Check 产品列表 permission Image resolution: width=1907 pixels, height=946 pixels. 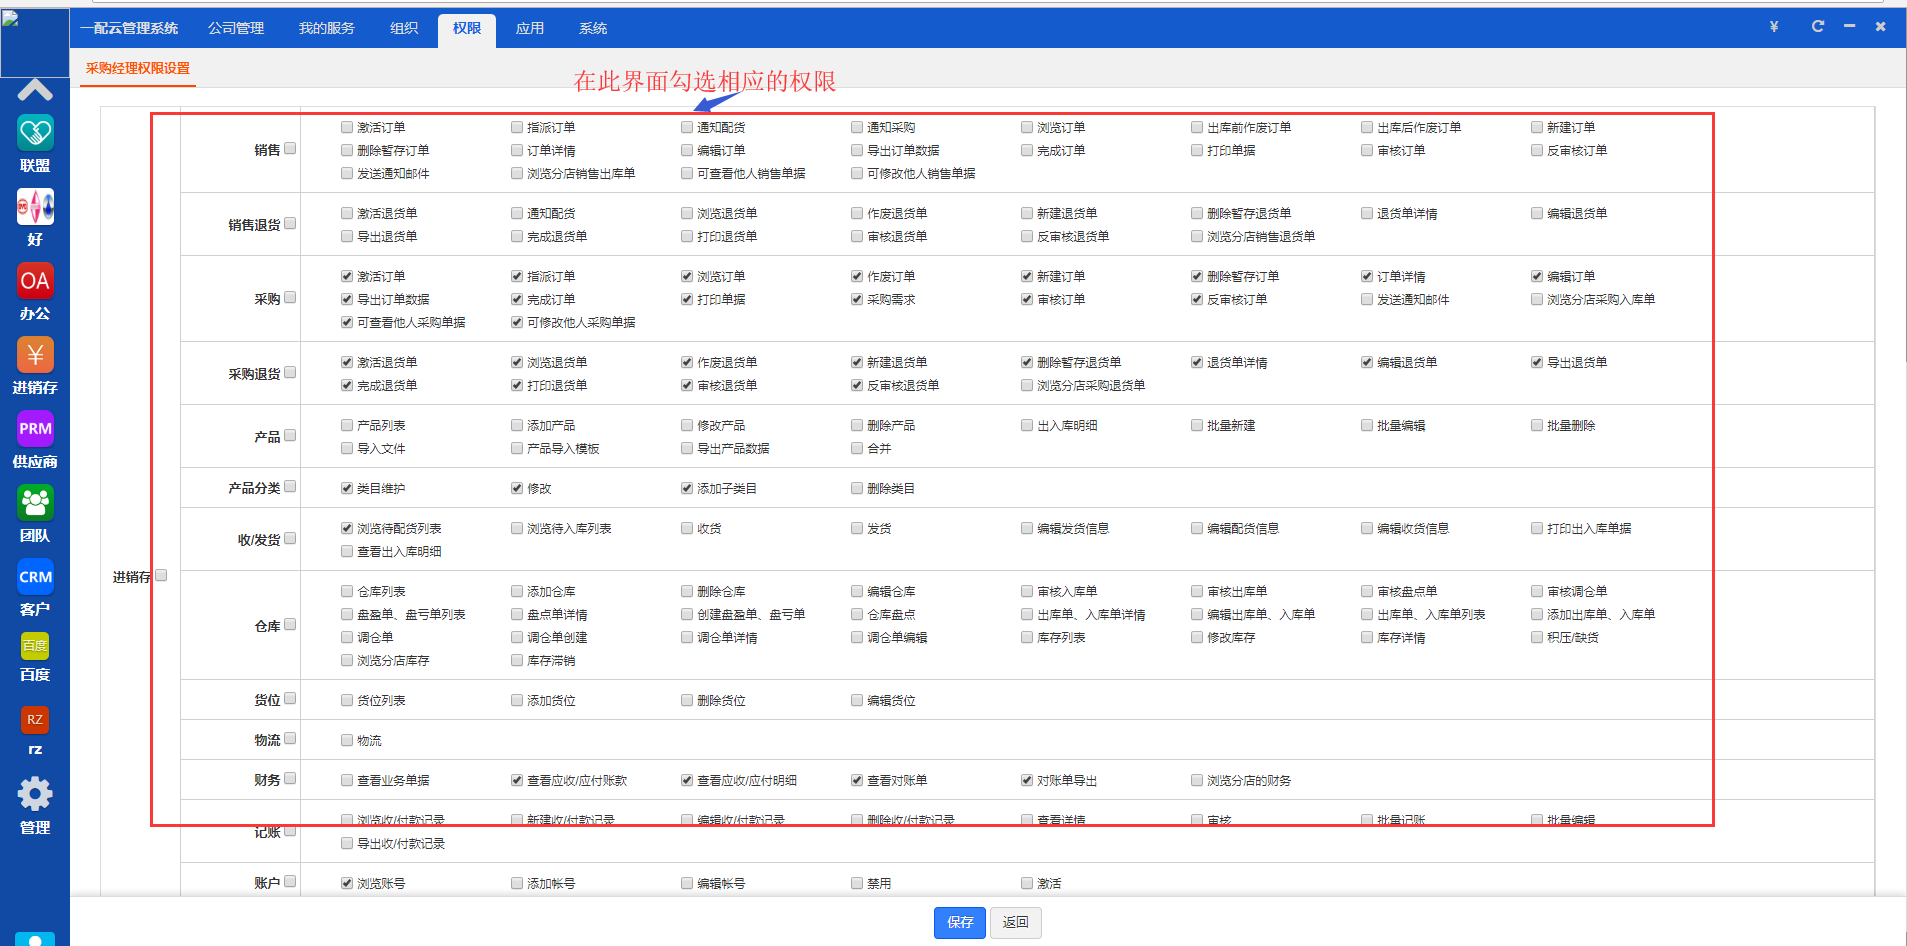click(347, 425)
